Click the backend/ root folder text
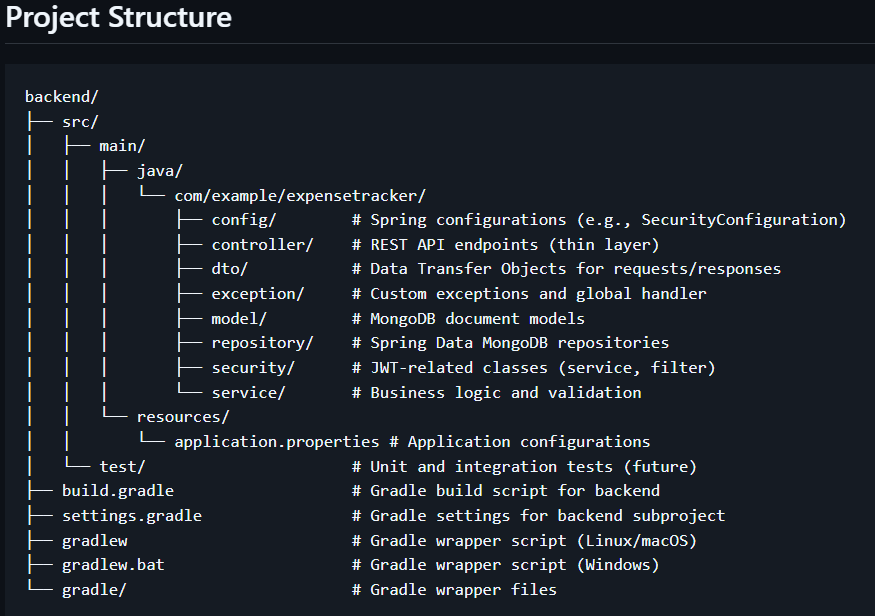Screen dimensions: 875x616 (61, 97)
